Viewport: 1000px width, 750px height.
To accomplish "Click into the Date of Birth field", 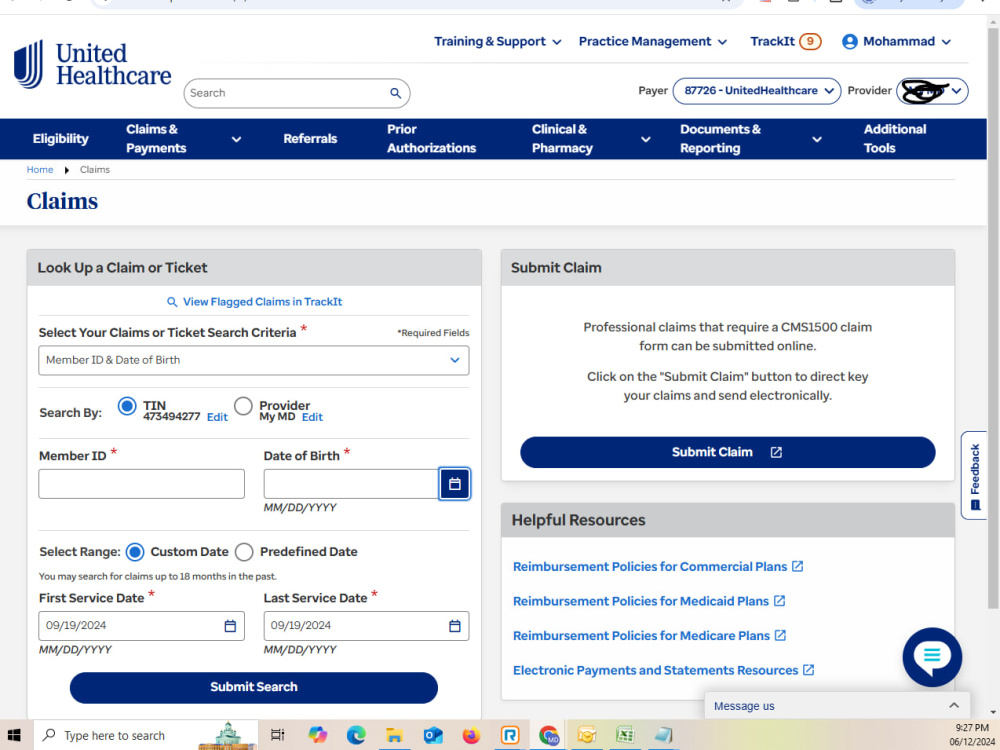I will pos(351,484).
